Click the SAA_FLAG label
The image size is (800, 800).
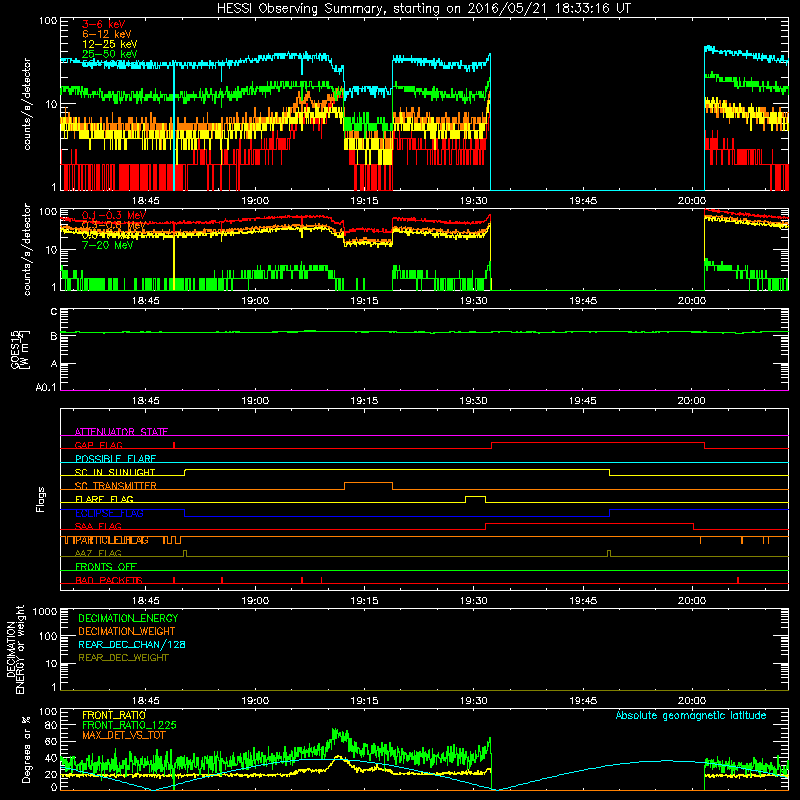click(98, 527)
